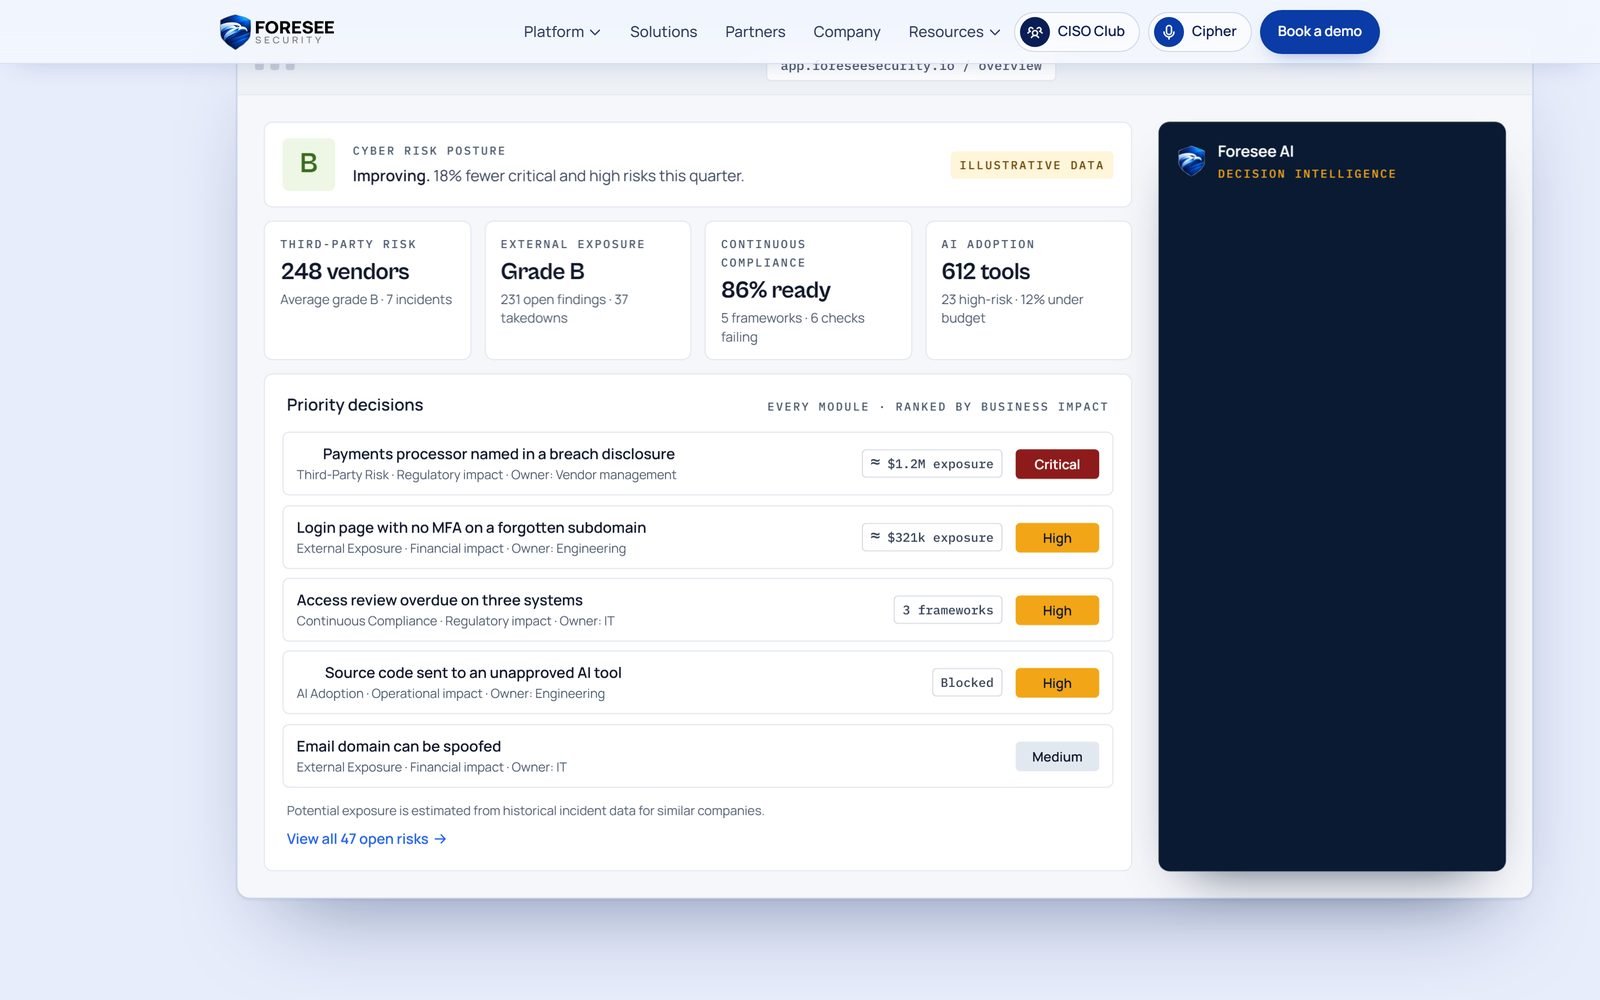Open the Source code sent to unapproved AI tool row
This screenshot has height=1000, width=1600.
697,683
